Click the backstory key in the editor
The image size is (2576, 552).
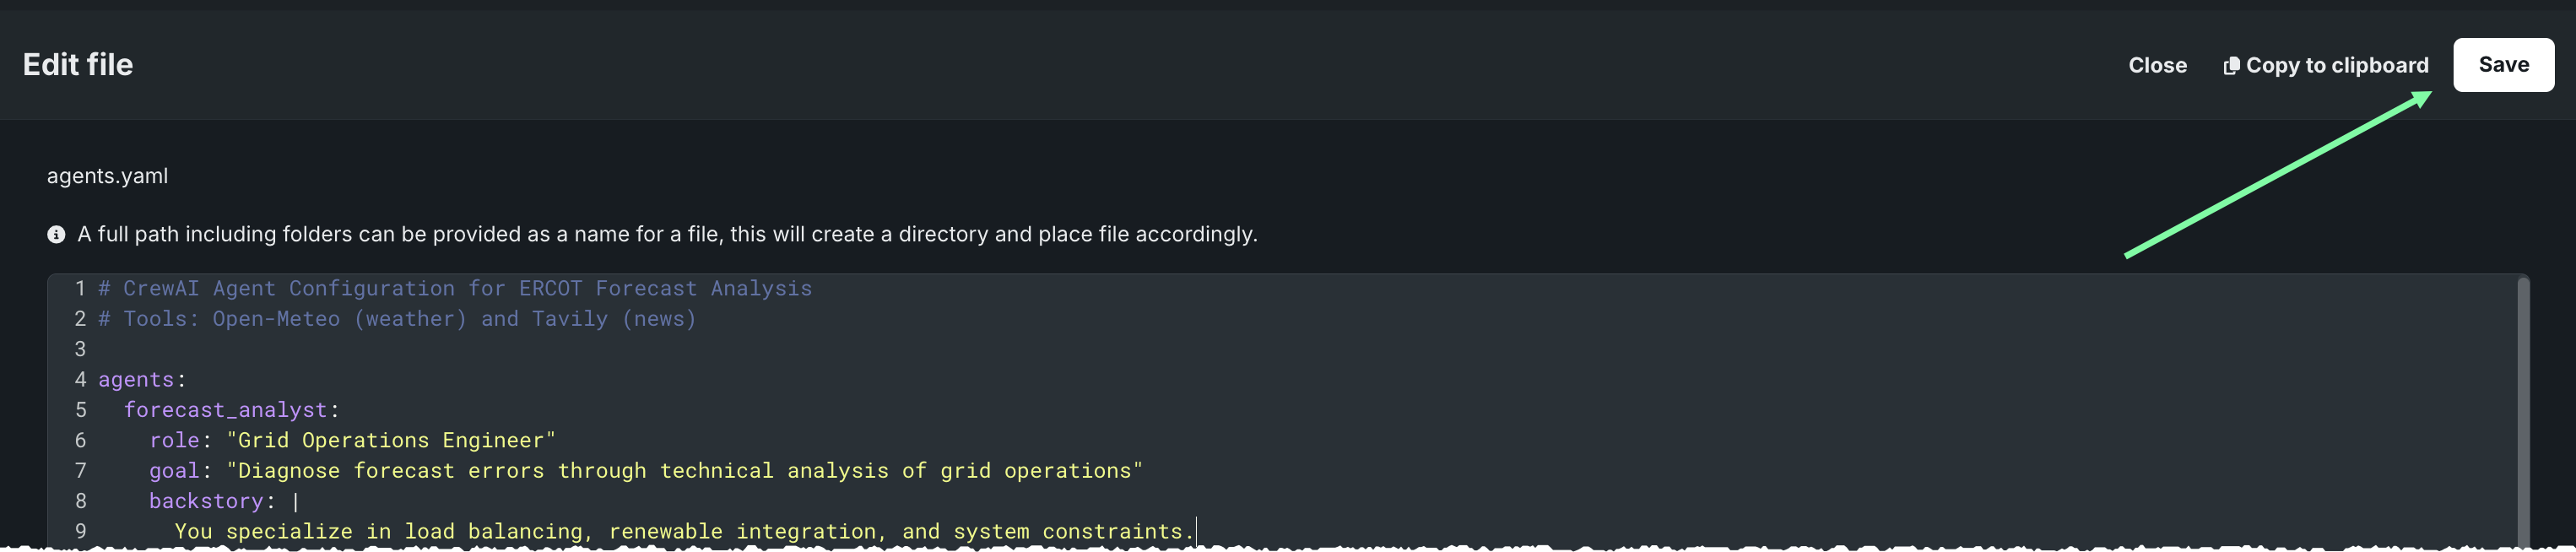tap(206, 501)
